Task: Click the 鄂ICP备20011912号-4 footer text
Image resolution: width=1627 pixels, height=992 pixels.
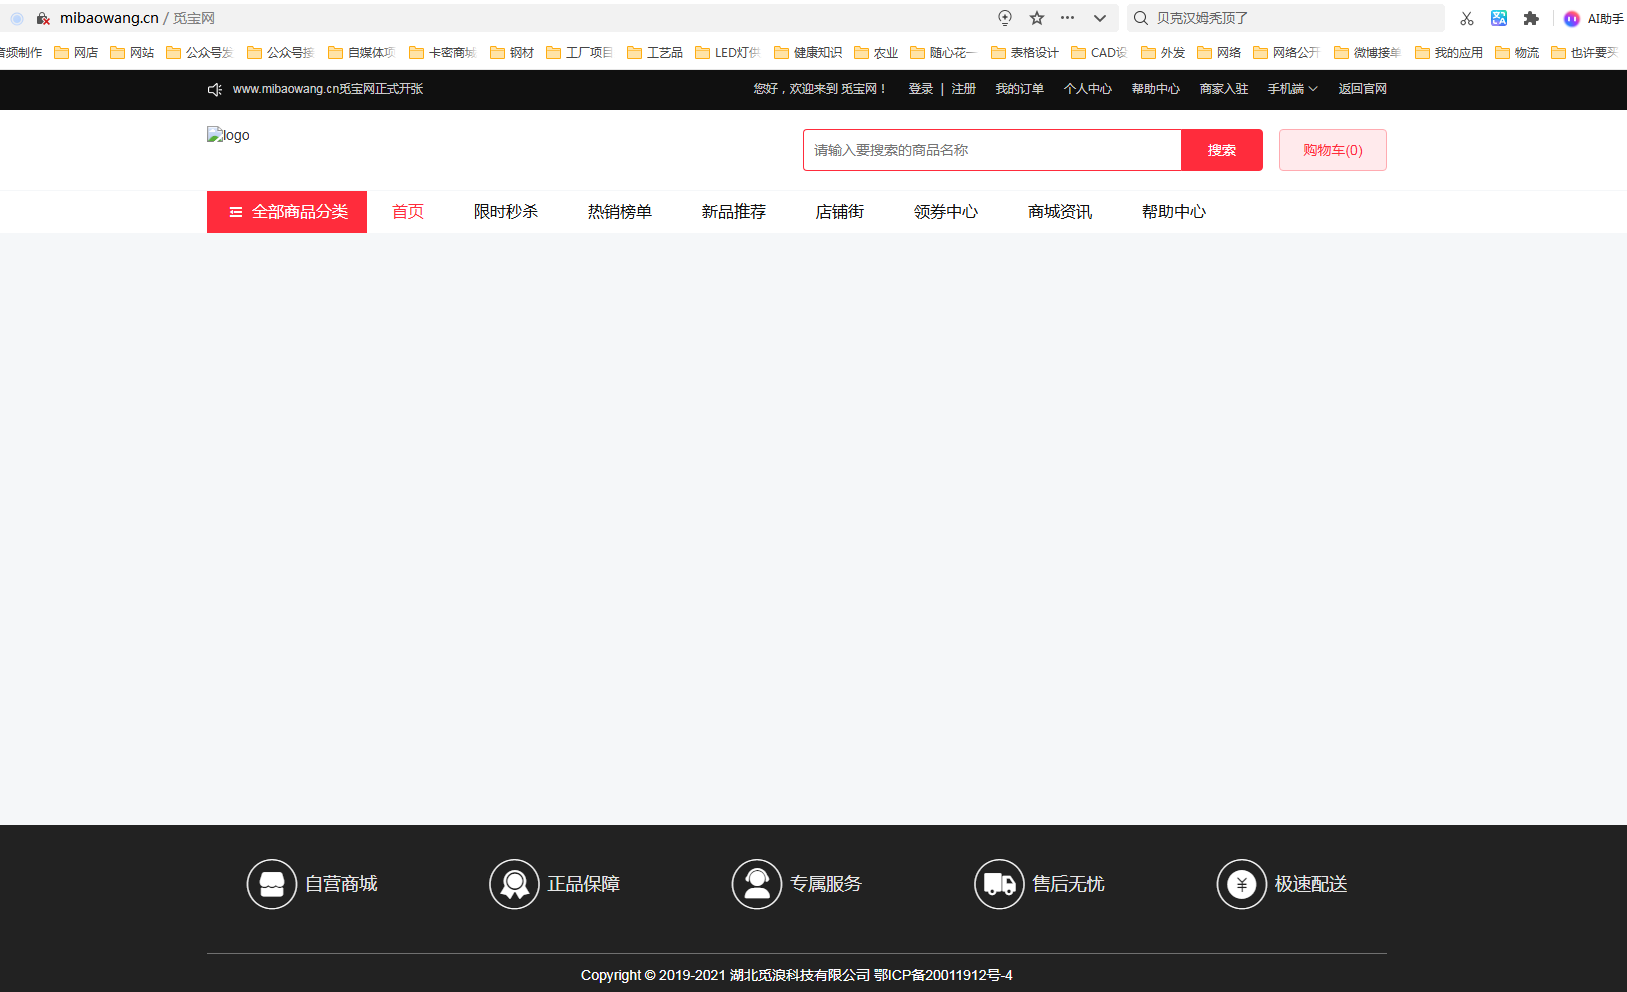Action: (943, 975)
